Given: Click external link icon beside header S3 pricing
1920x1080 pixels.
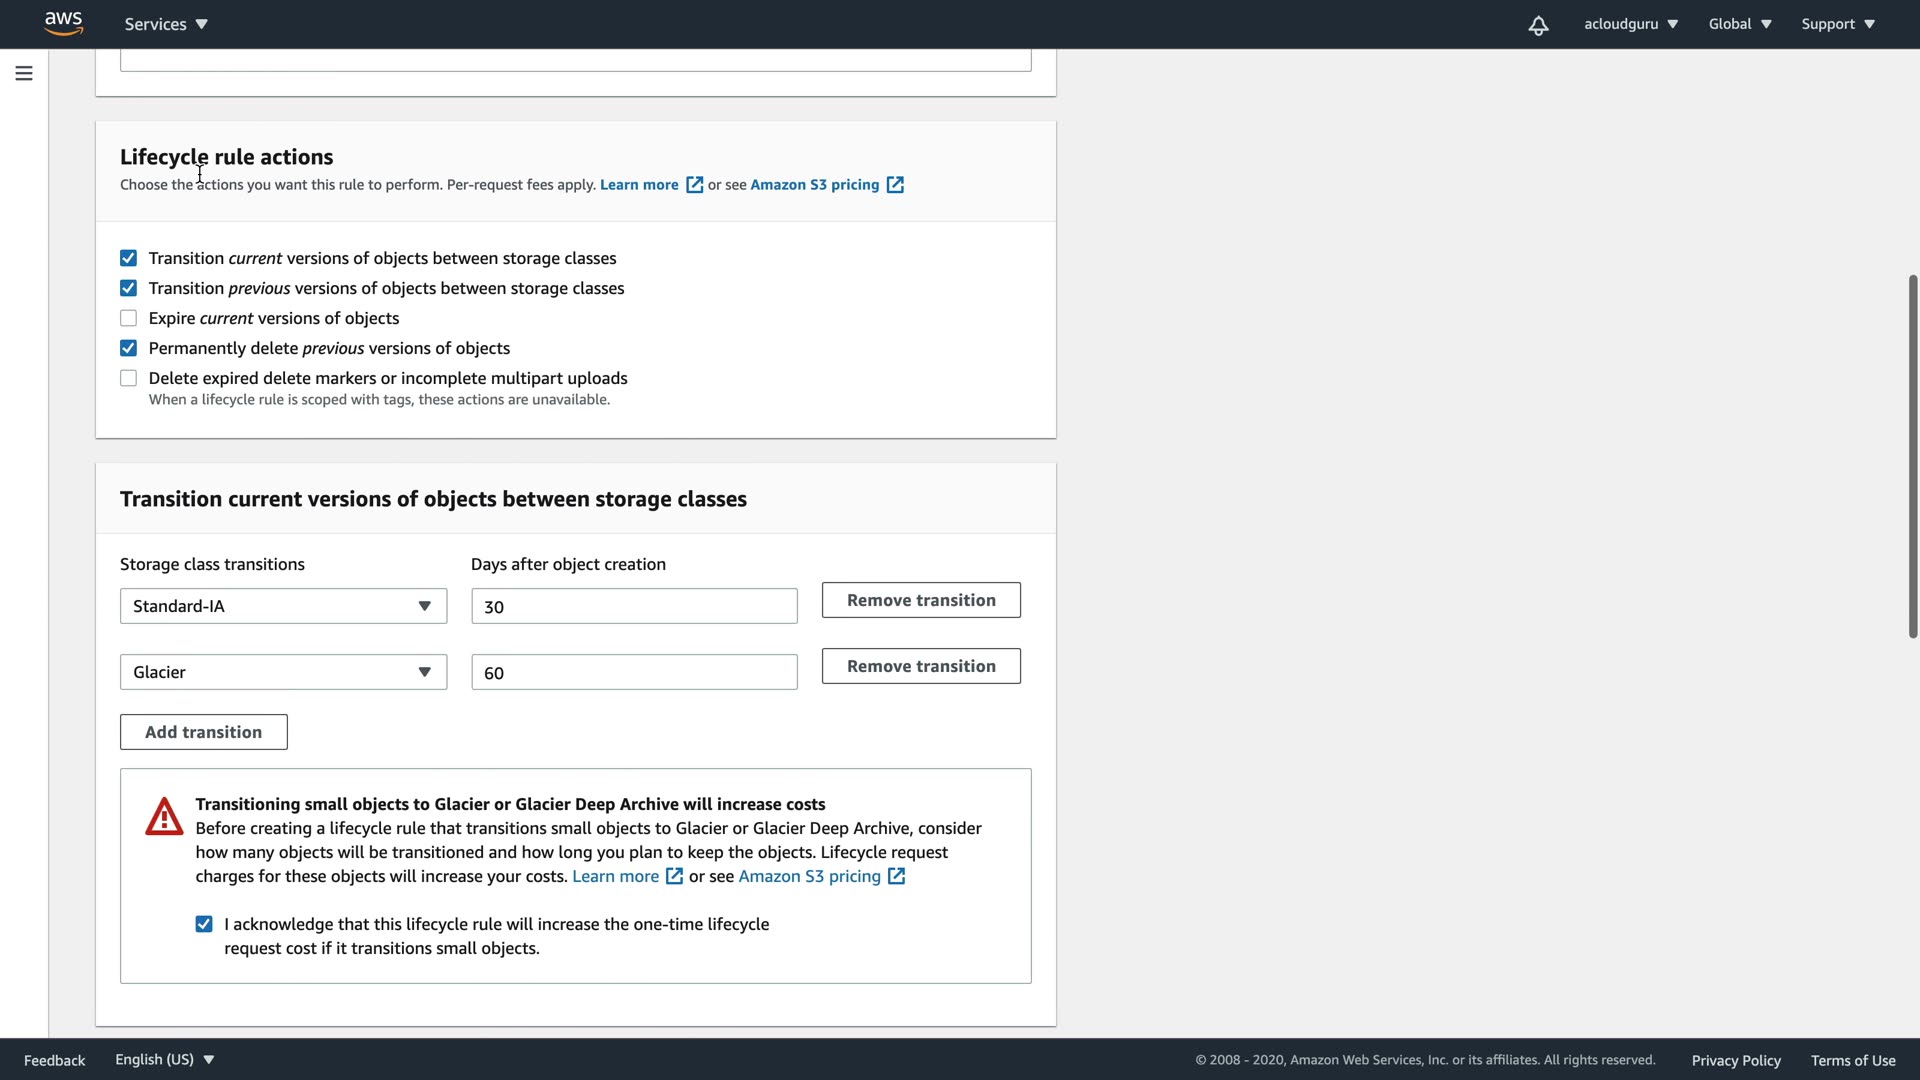Looking at the screenshot, I should point(895,185).
